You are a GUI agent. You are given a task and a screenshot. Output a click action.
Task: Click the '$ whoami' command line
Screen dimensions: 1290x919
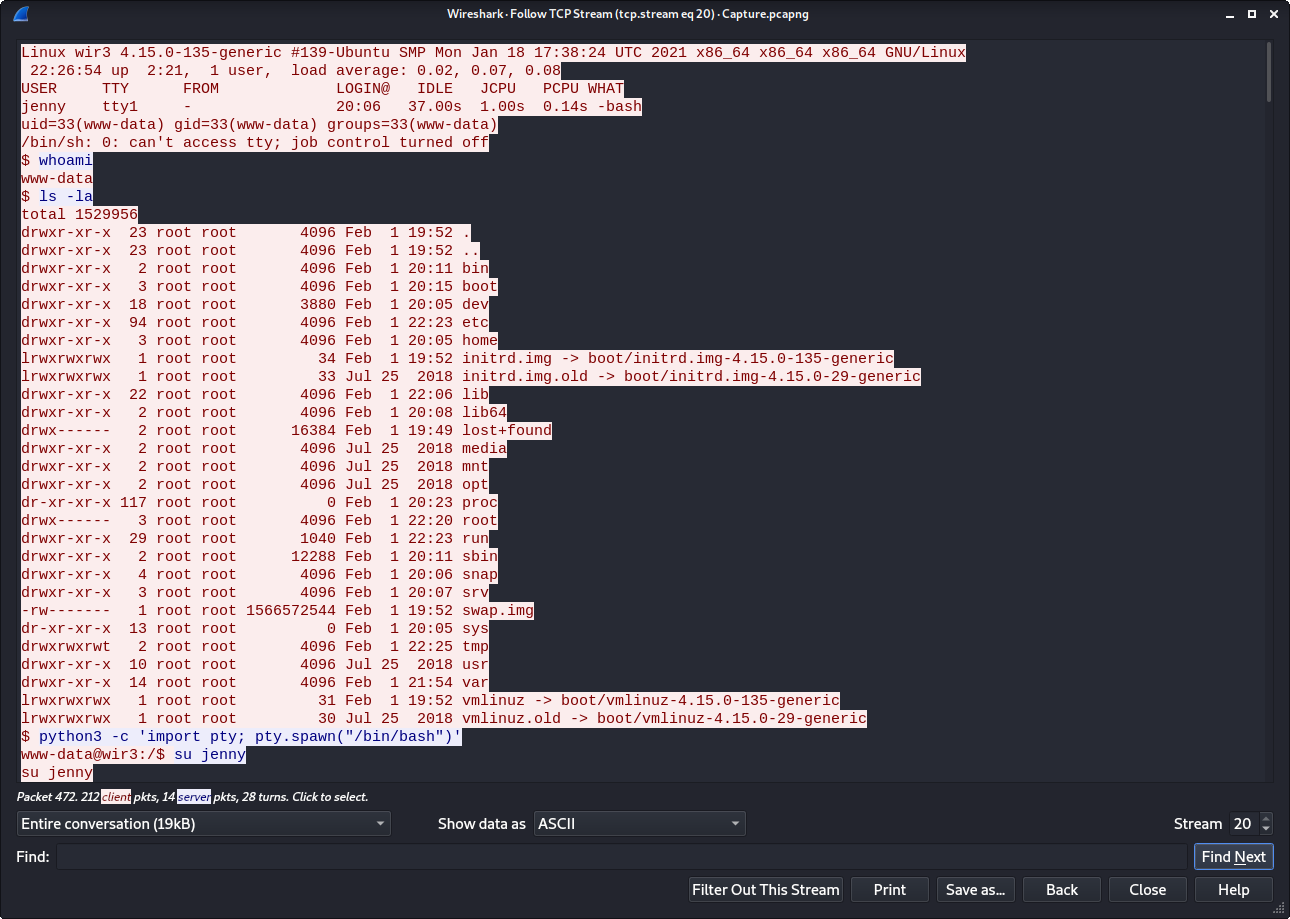(x=57, y=160)
